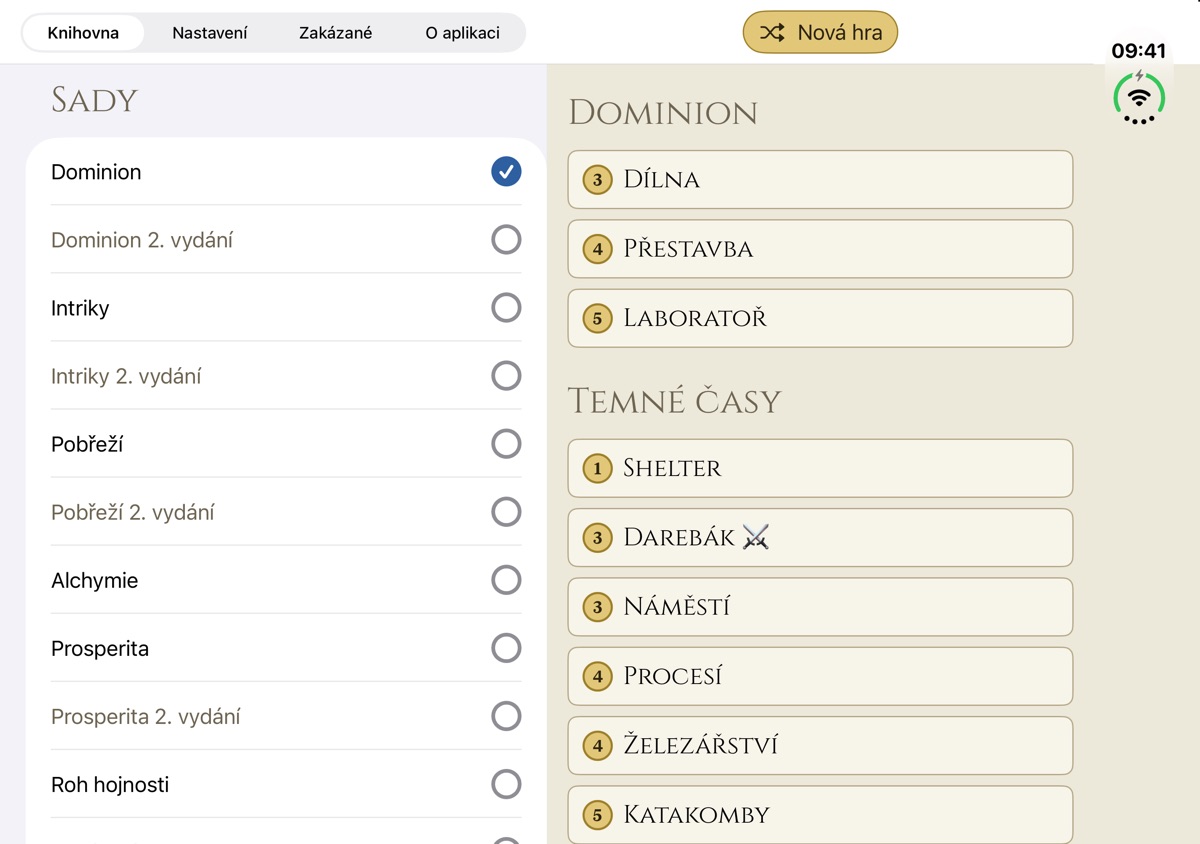Open the Darebák card
This screenshot has width=1200, height=844.
pos(820,538)
